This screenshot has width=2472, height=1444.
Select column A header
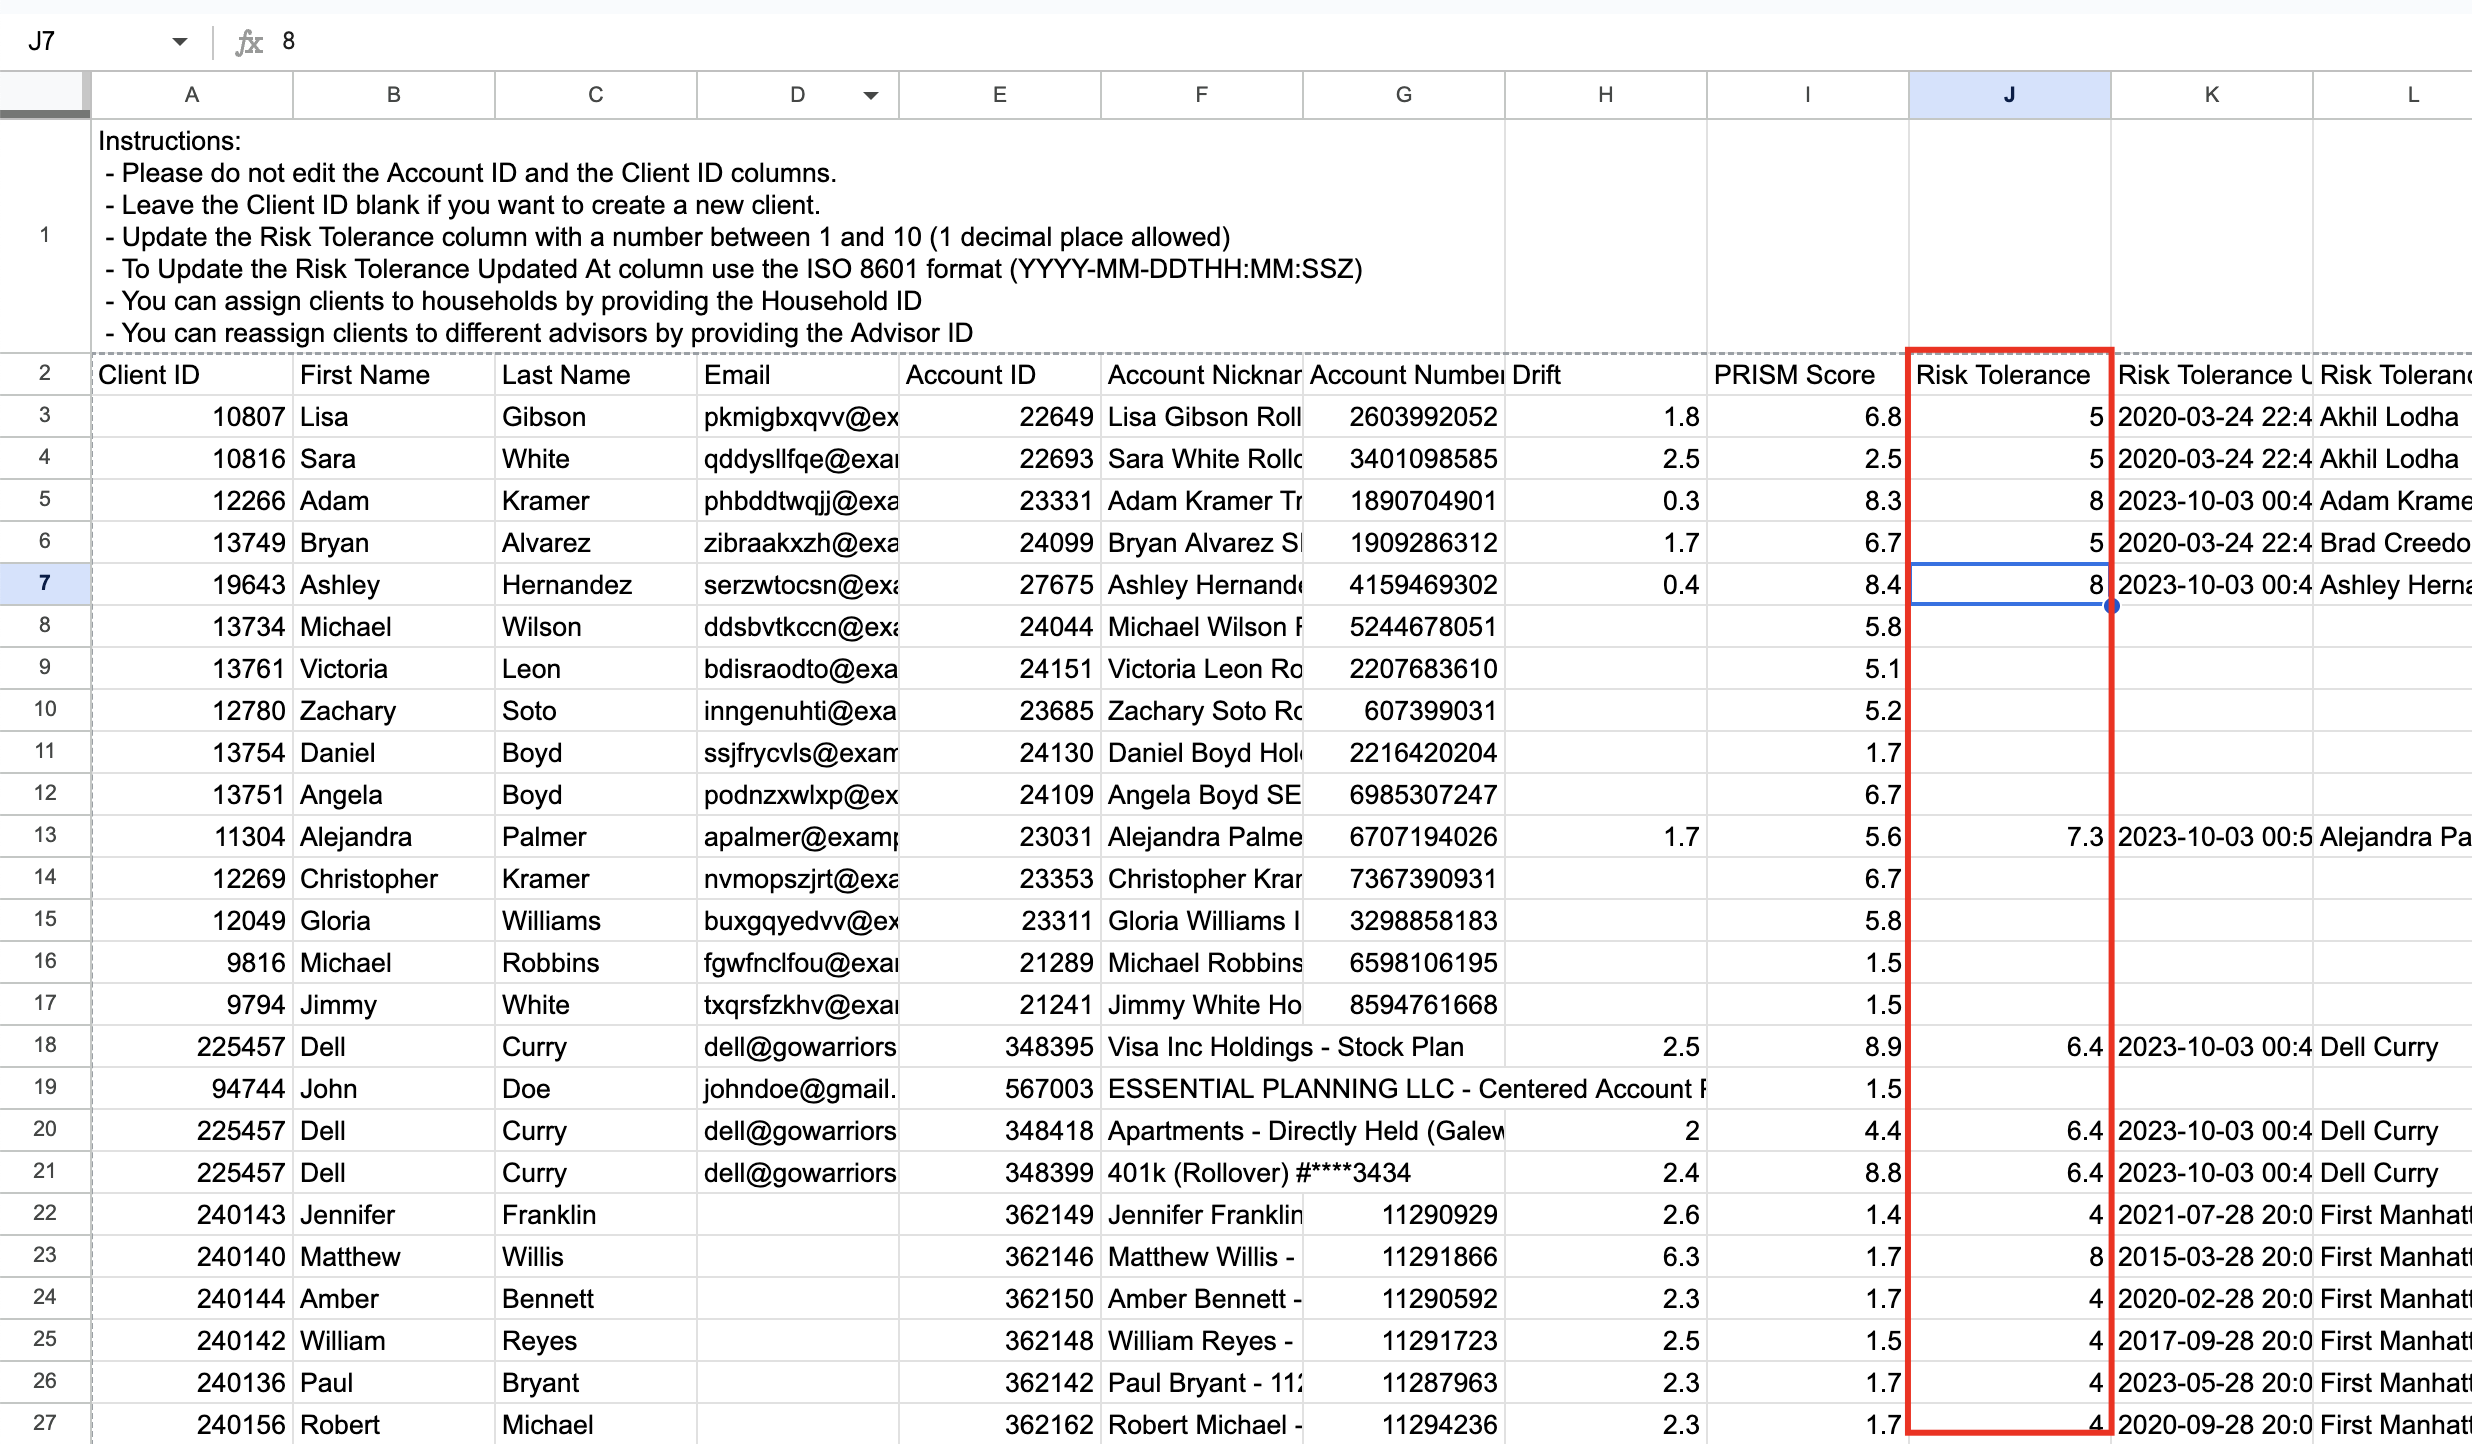(192, 95)
